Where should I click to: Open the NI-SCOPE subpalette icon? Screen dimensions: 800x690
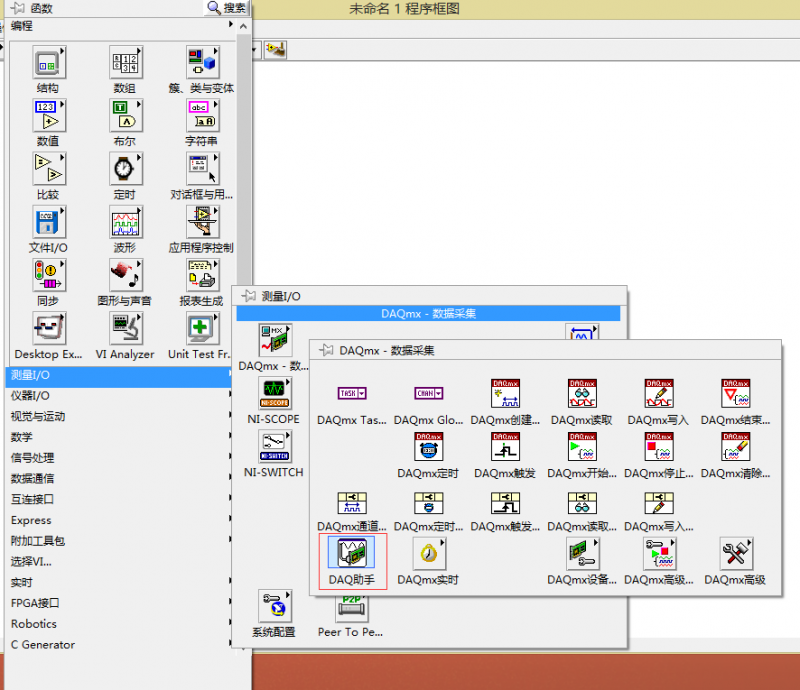click(x=274, y=393)
